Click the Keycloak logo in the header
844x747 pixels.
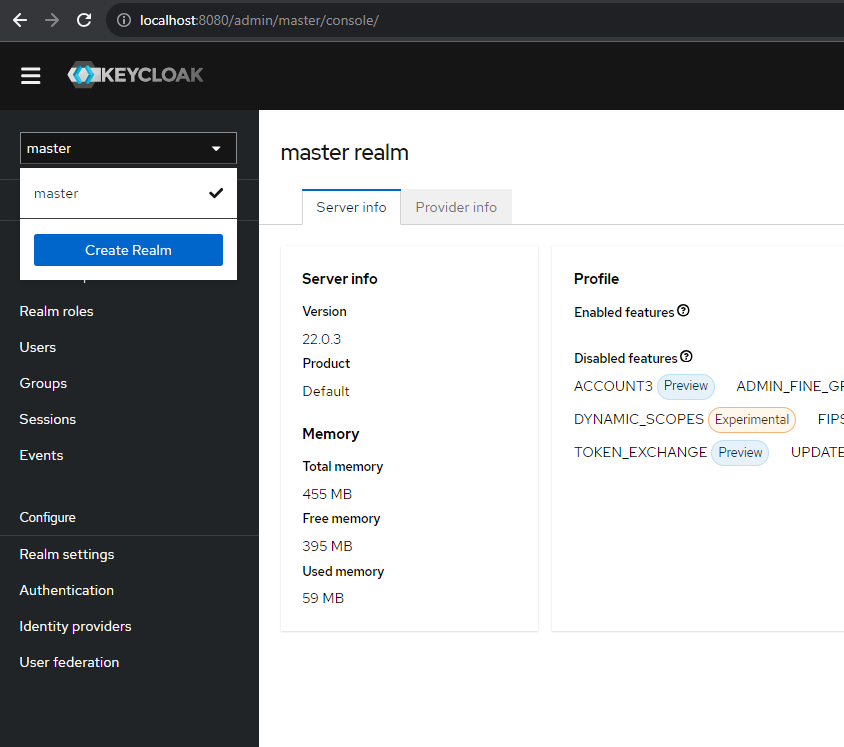pyautogui.click(x=135, y=75)
